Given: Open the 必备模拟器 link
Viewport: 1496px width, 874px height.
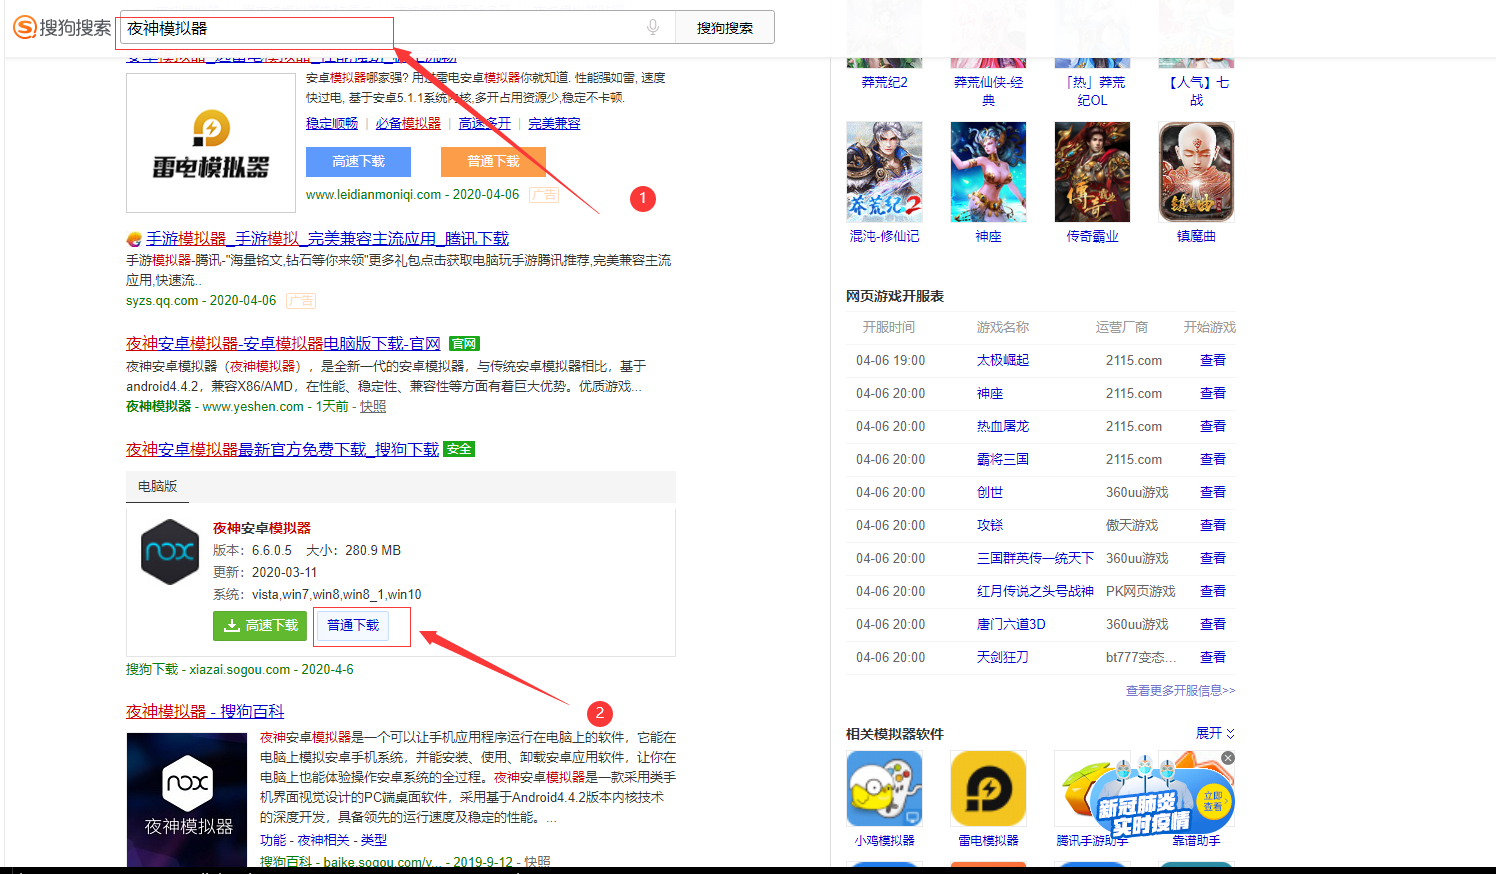Looking at the screenshot, I should pos(408,123).
